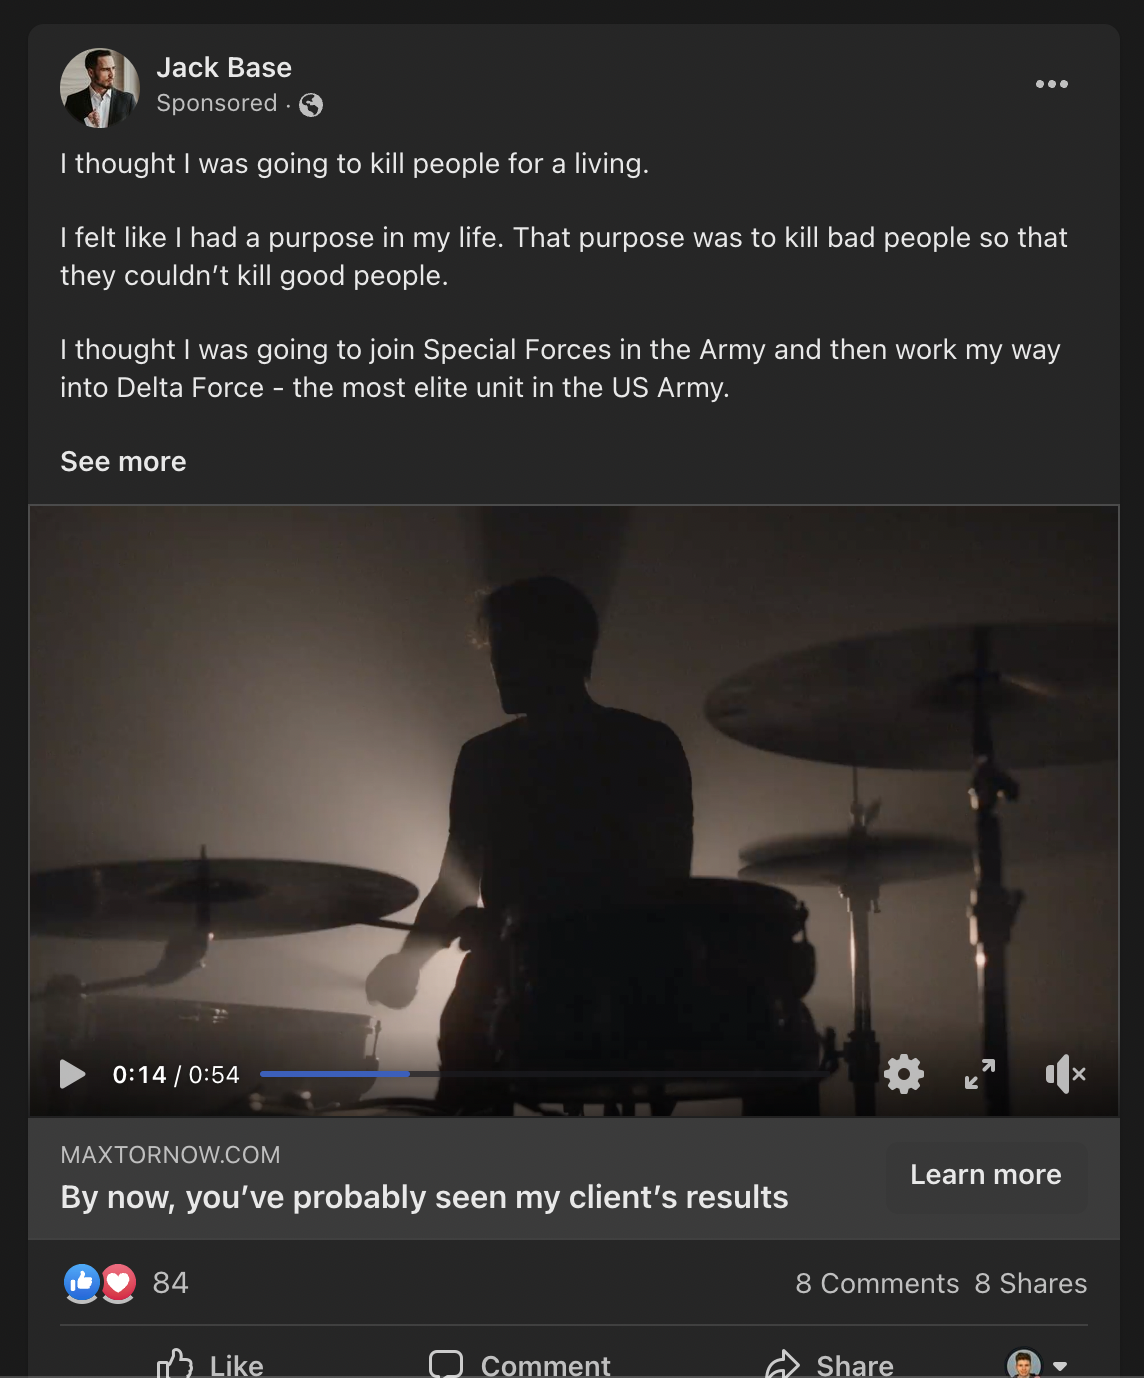Viewport: 1144px width, 1378px height.
Task: Open video settings gear
Action: coord(903,1074)
